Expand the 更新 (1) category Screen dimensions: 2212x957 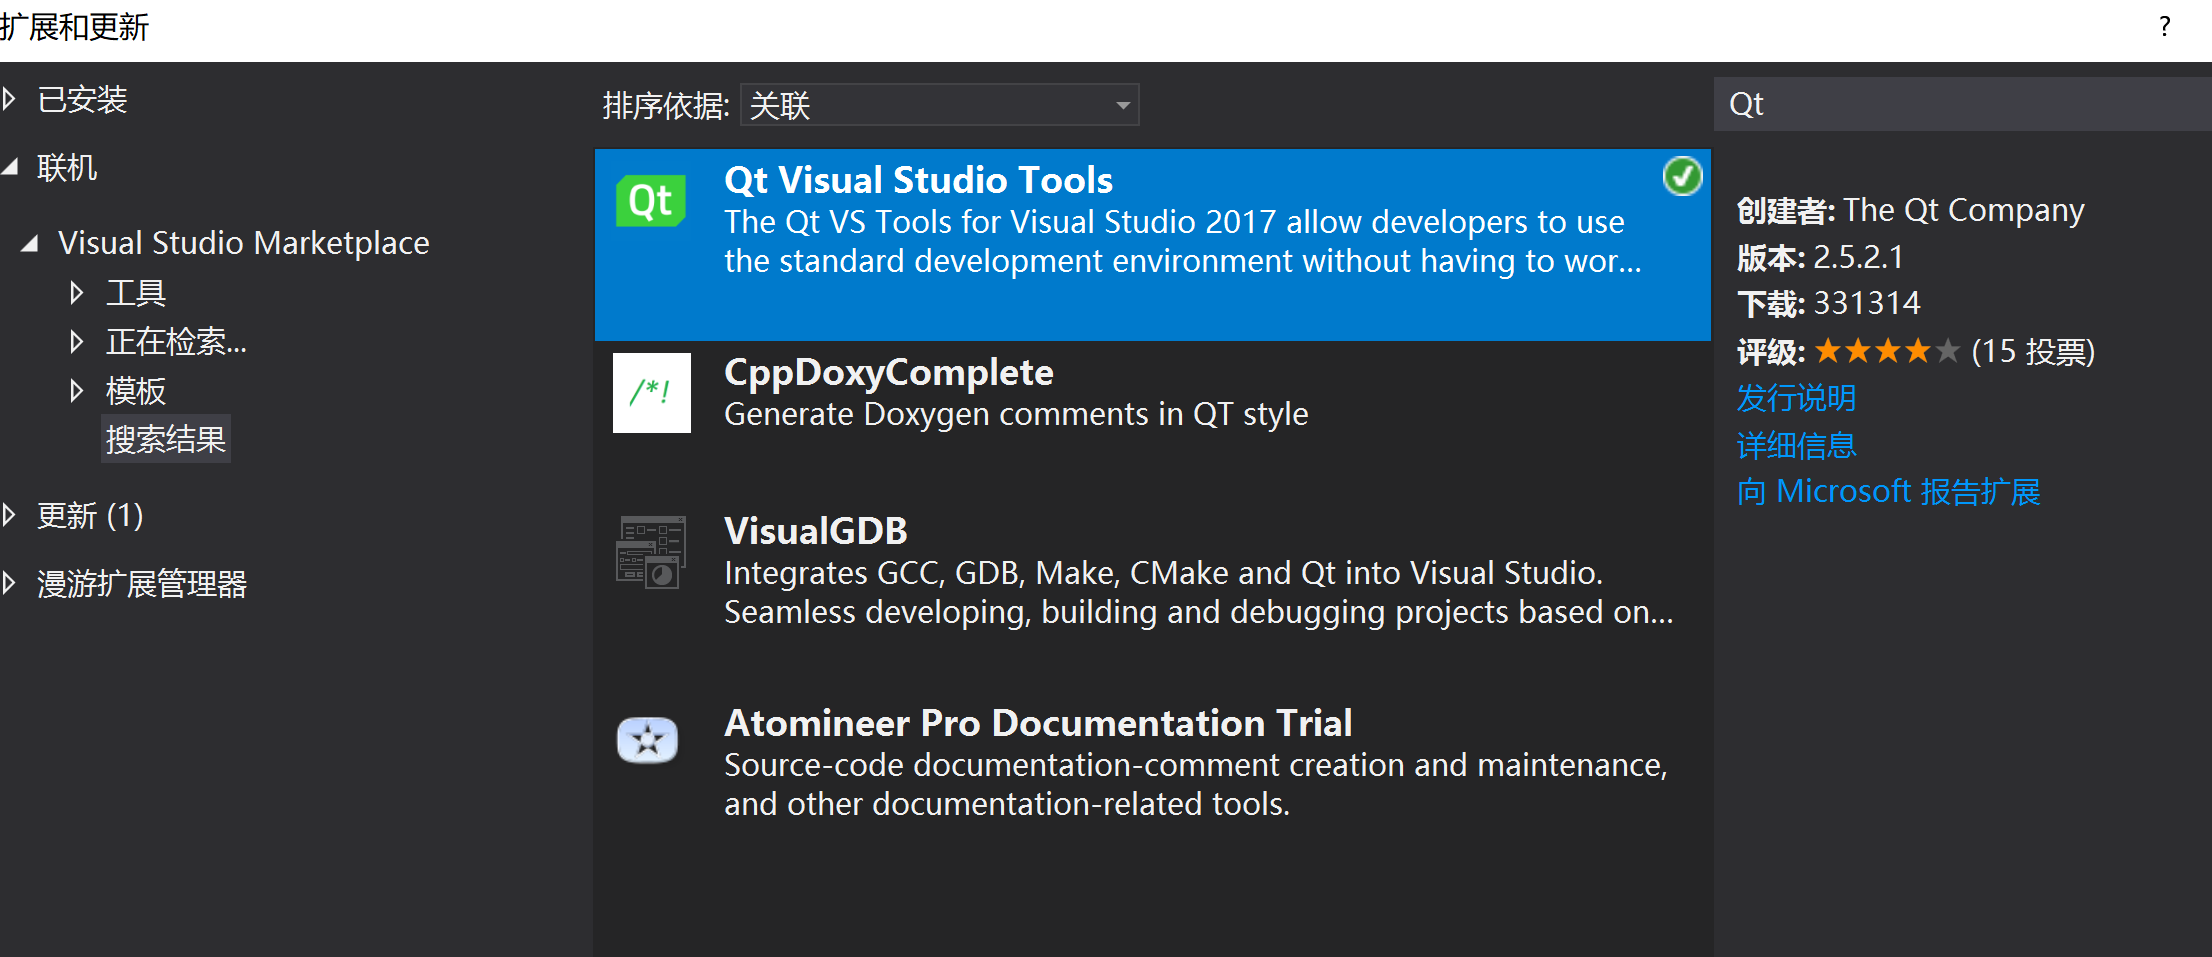(10, 515)
